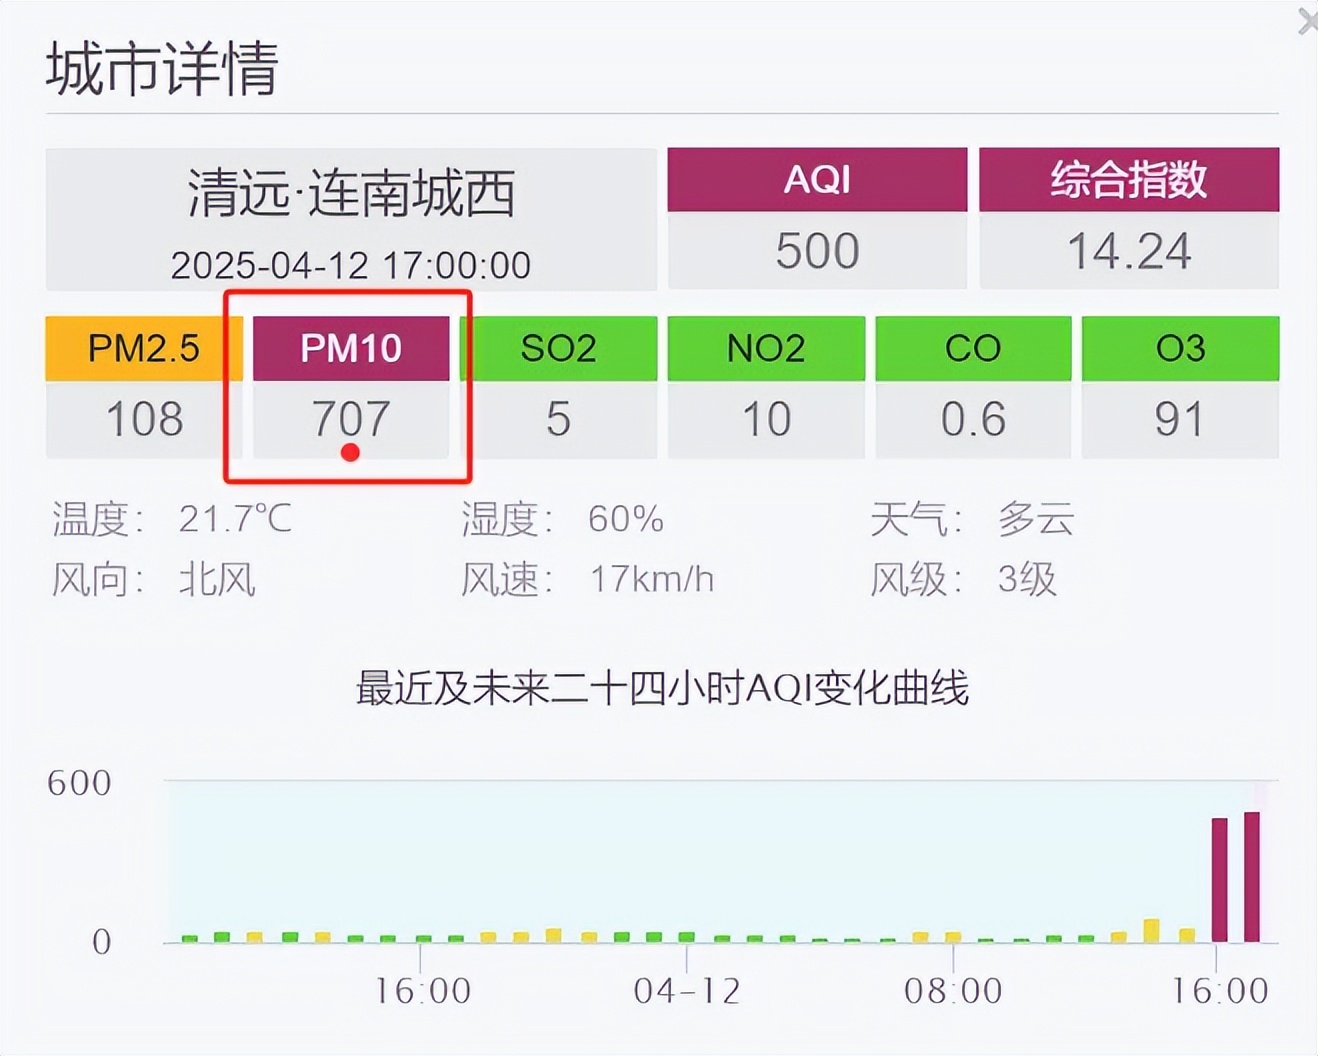
Task: Close the 城市详情 panel
Action: click(x=1307, y=22)
